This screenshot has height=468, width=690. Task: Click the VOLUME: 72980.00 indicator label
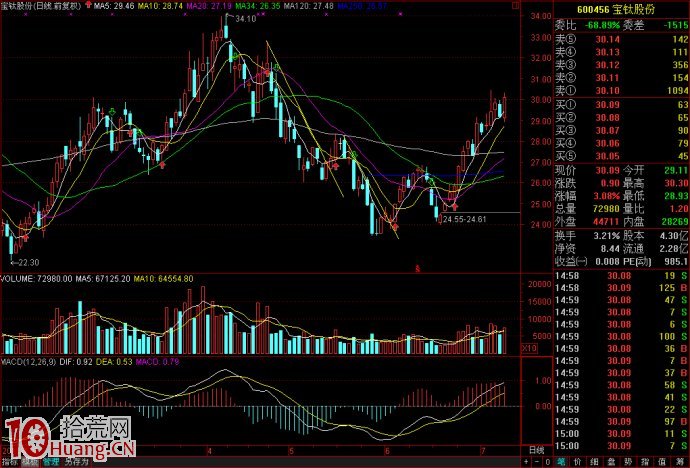37,279
